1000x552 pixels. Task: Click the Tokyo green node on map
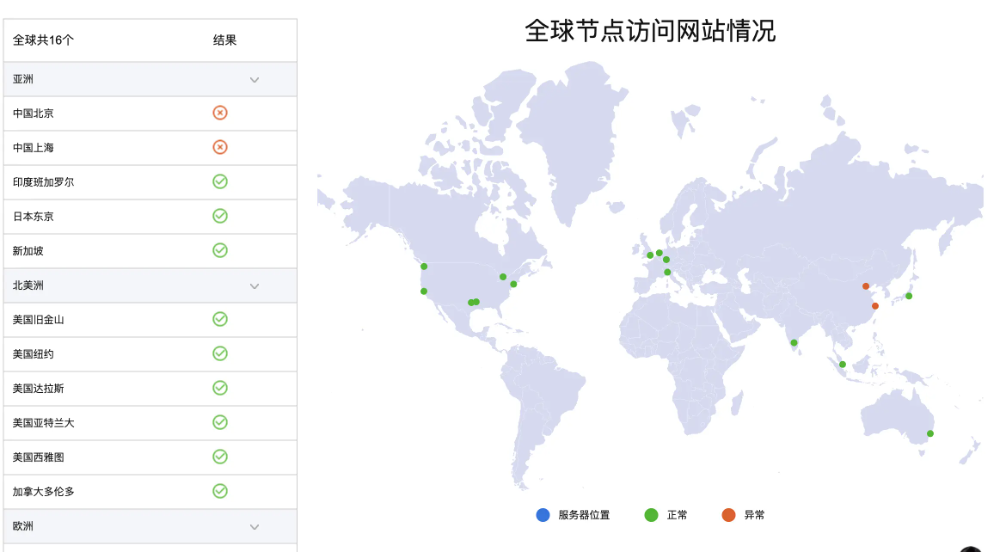pos(909,296)
